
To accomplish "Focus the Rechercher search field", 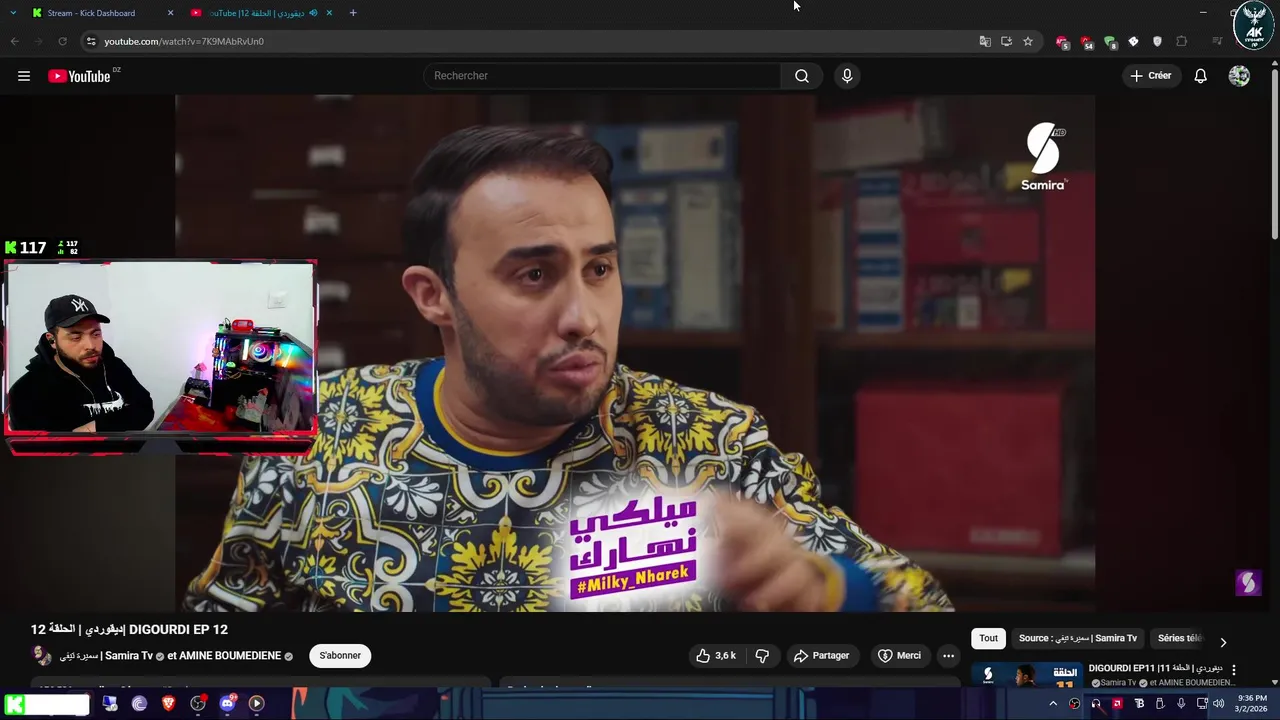I will [x=603, y=76].
